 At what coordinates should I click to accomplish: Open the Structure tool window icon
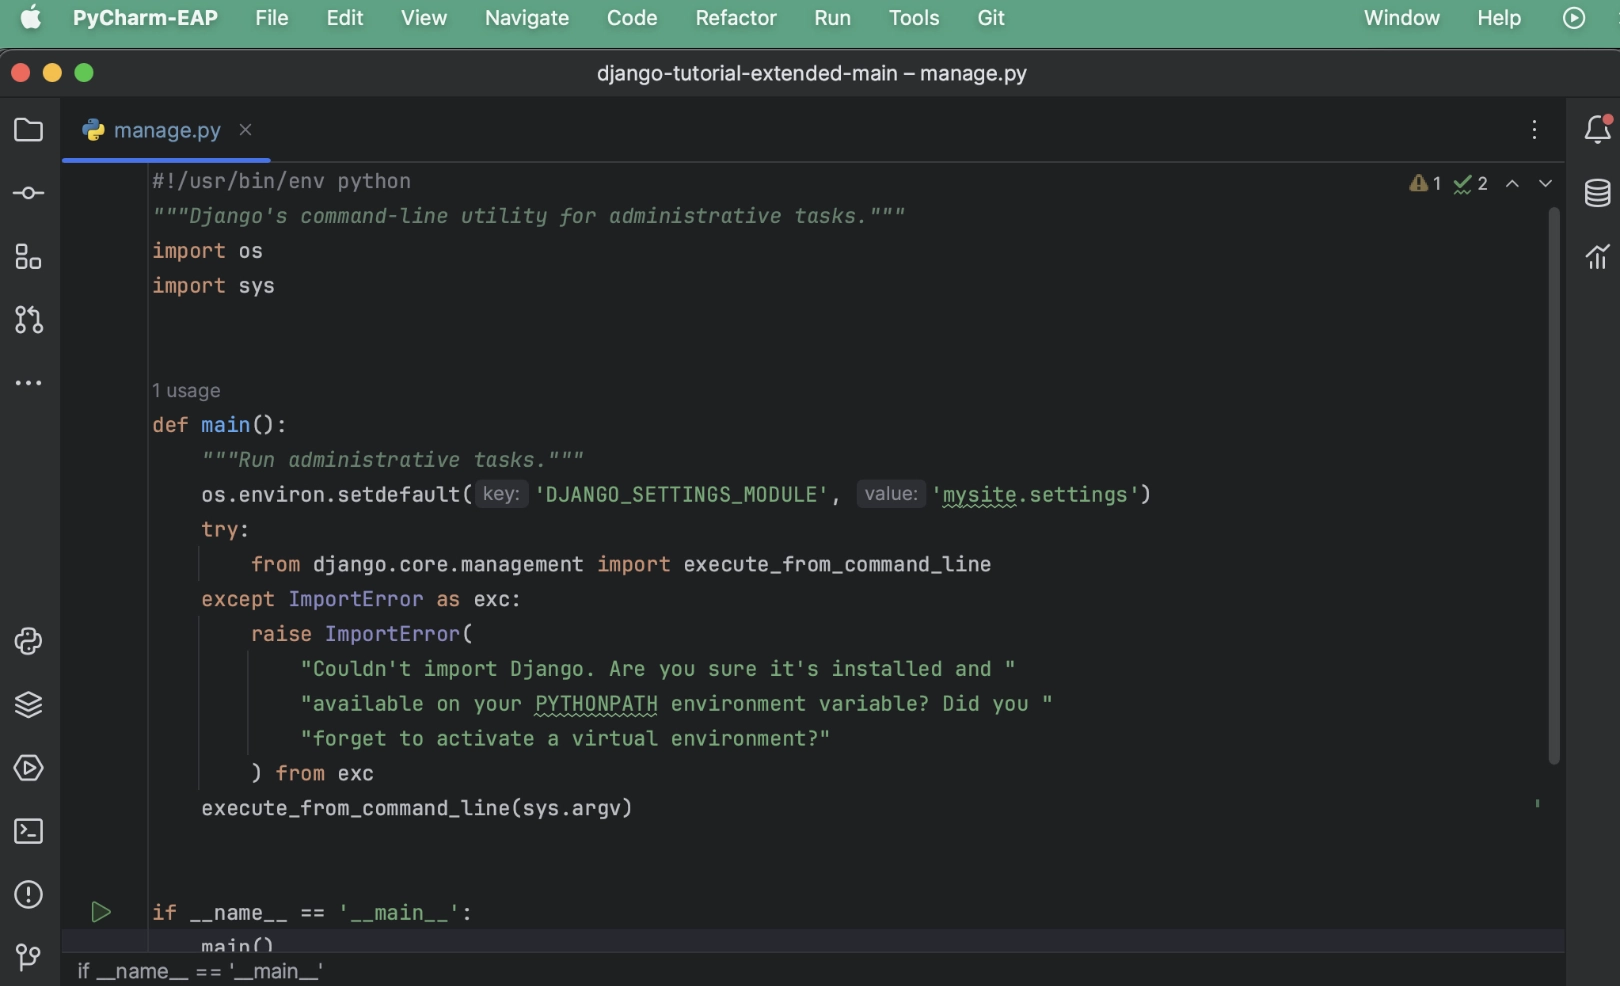click(28, 257)
